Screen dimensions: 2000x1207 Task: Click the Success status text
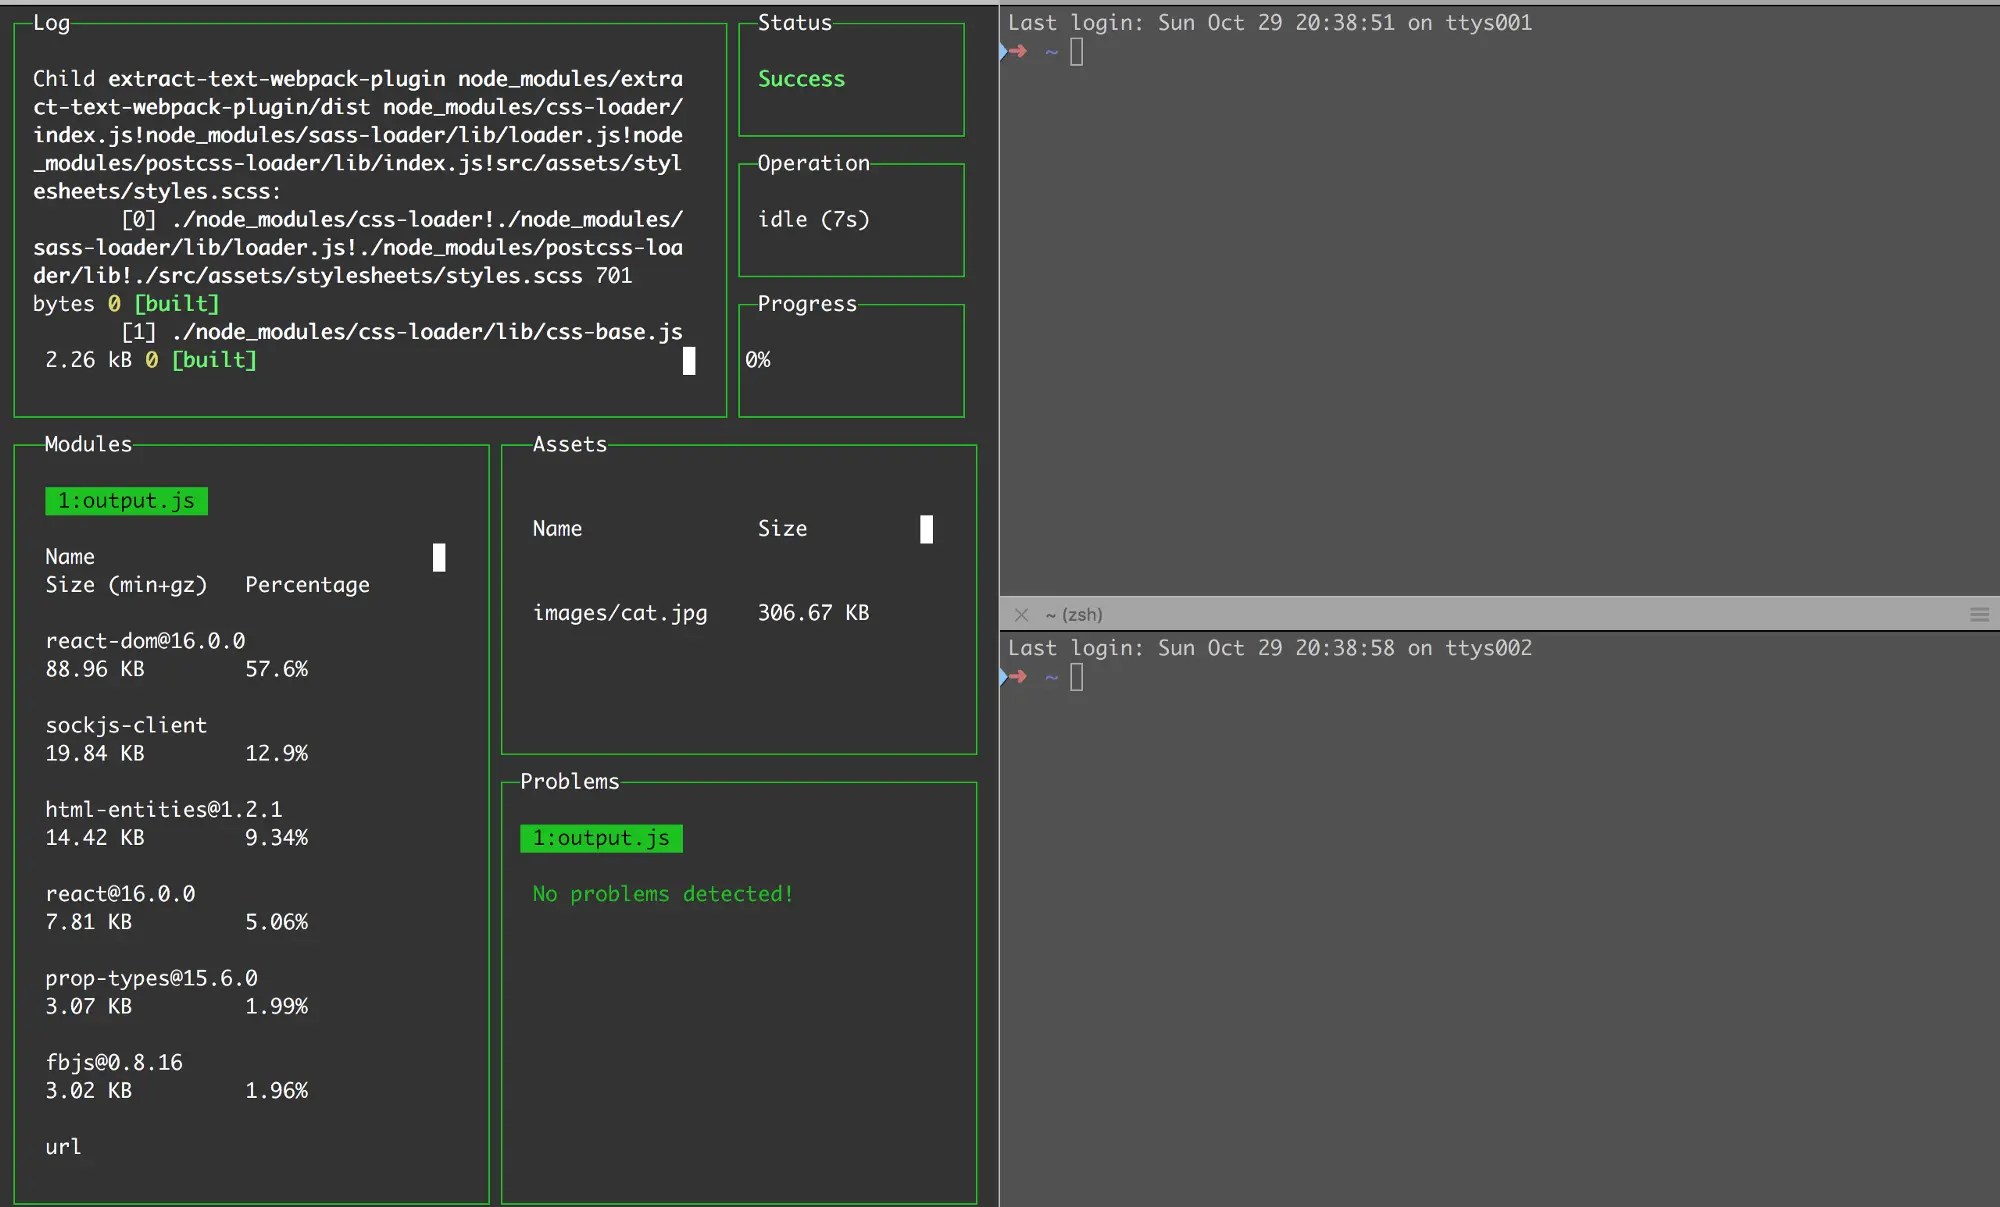[801, 79]
